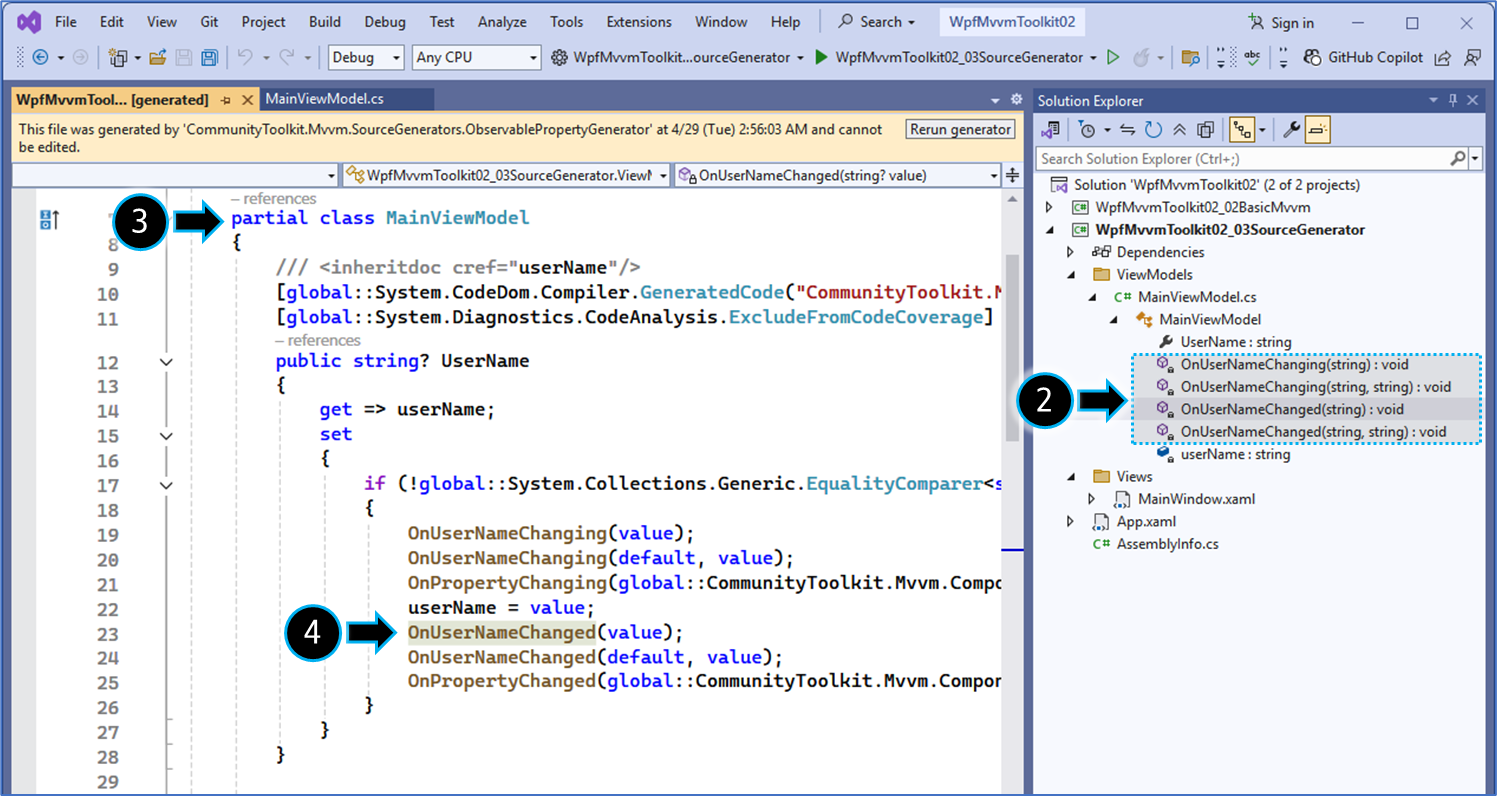Expand the Dependencies node
1497x796 pixels.
tap(1071, 252)
